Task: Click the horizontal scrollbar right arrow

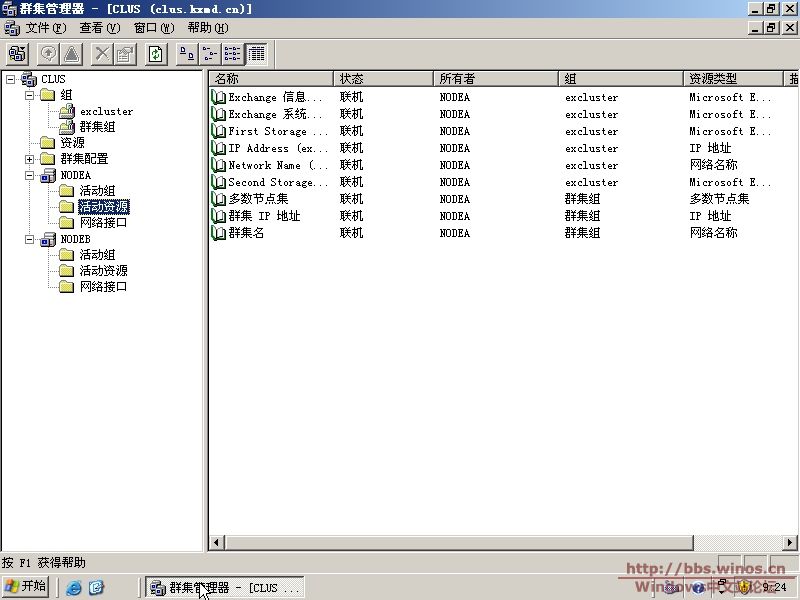Action: [x=791, y=543]
